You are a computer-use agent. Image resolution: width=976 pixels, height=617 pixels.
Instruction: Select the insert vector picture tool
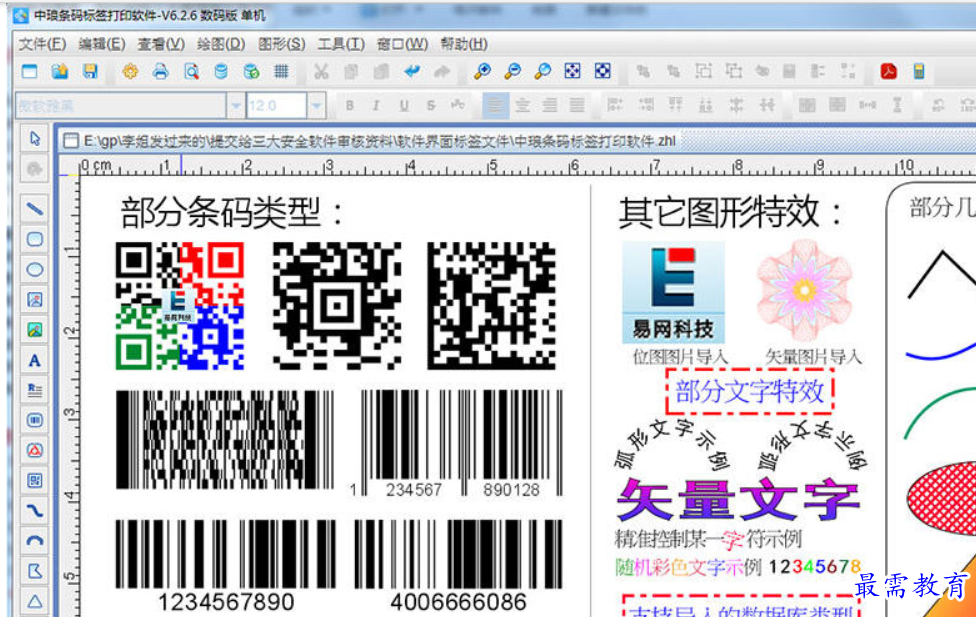(x=35, y=330)
